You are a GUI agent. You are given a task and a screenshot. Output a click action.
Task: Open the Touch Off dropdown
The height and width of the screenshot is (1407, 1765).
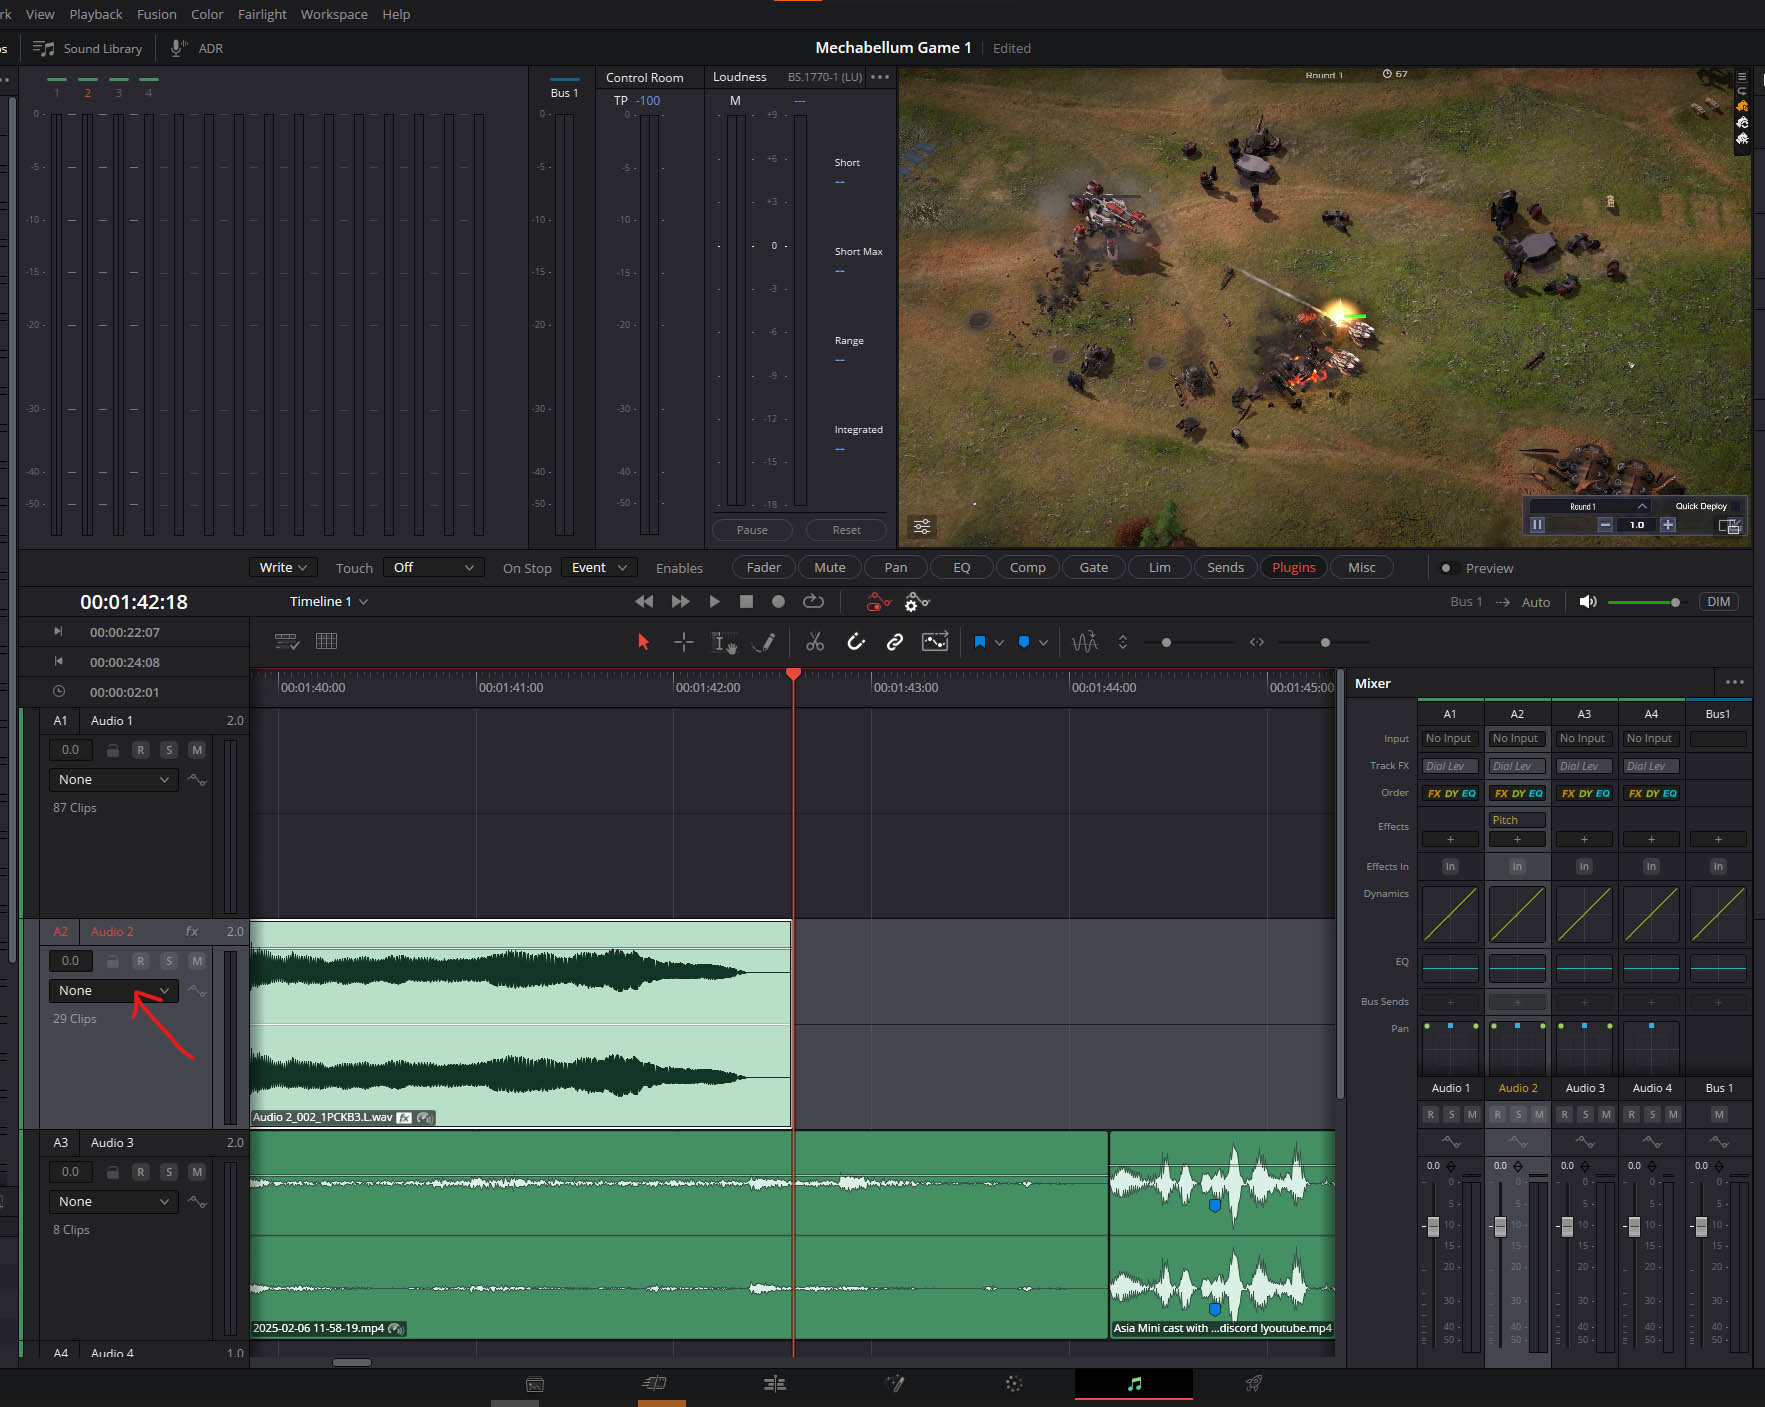point(433,567)
